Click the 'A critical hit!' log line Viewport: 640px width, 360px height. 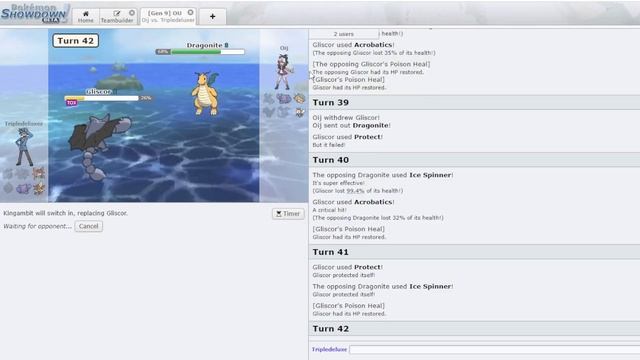(329, 210)
